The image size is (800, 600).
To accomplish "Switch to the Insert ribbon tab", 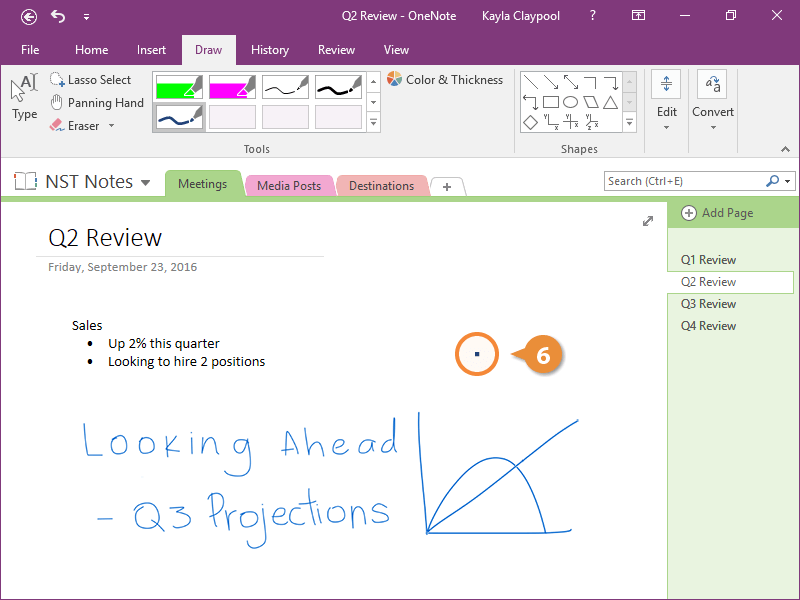I will click(151, 50).
